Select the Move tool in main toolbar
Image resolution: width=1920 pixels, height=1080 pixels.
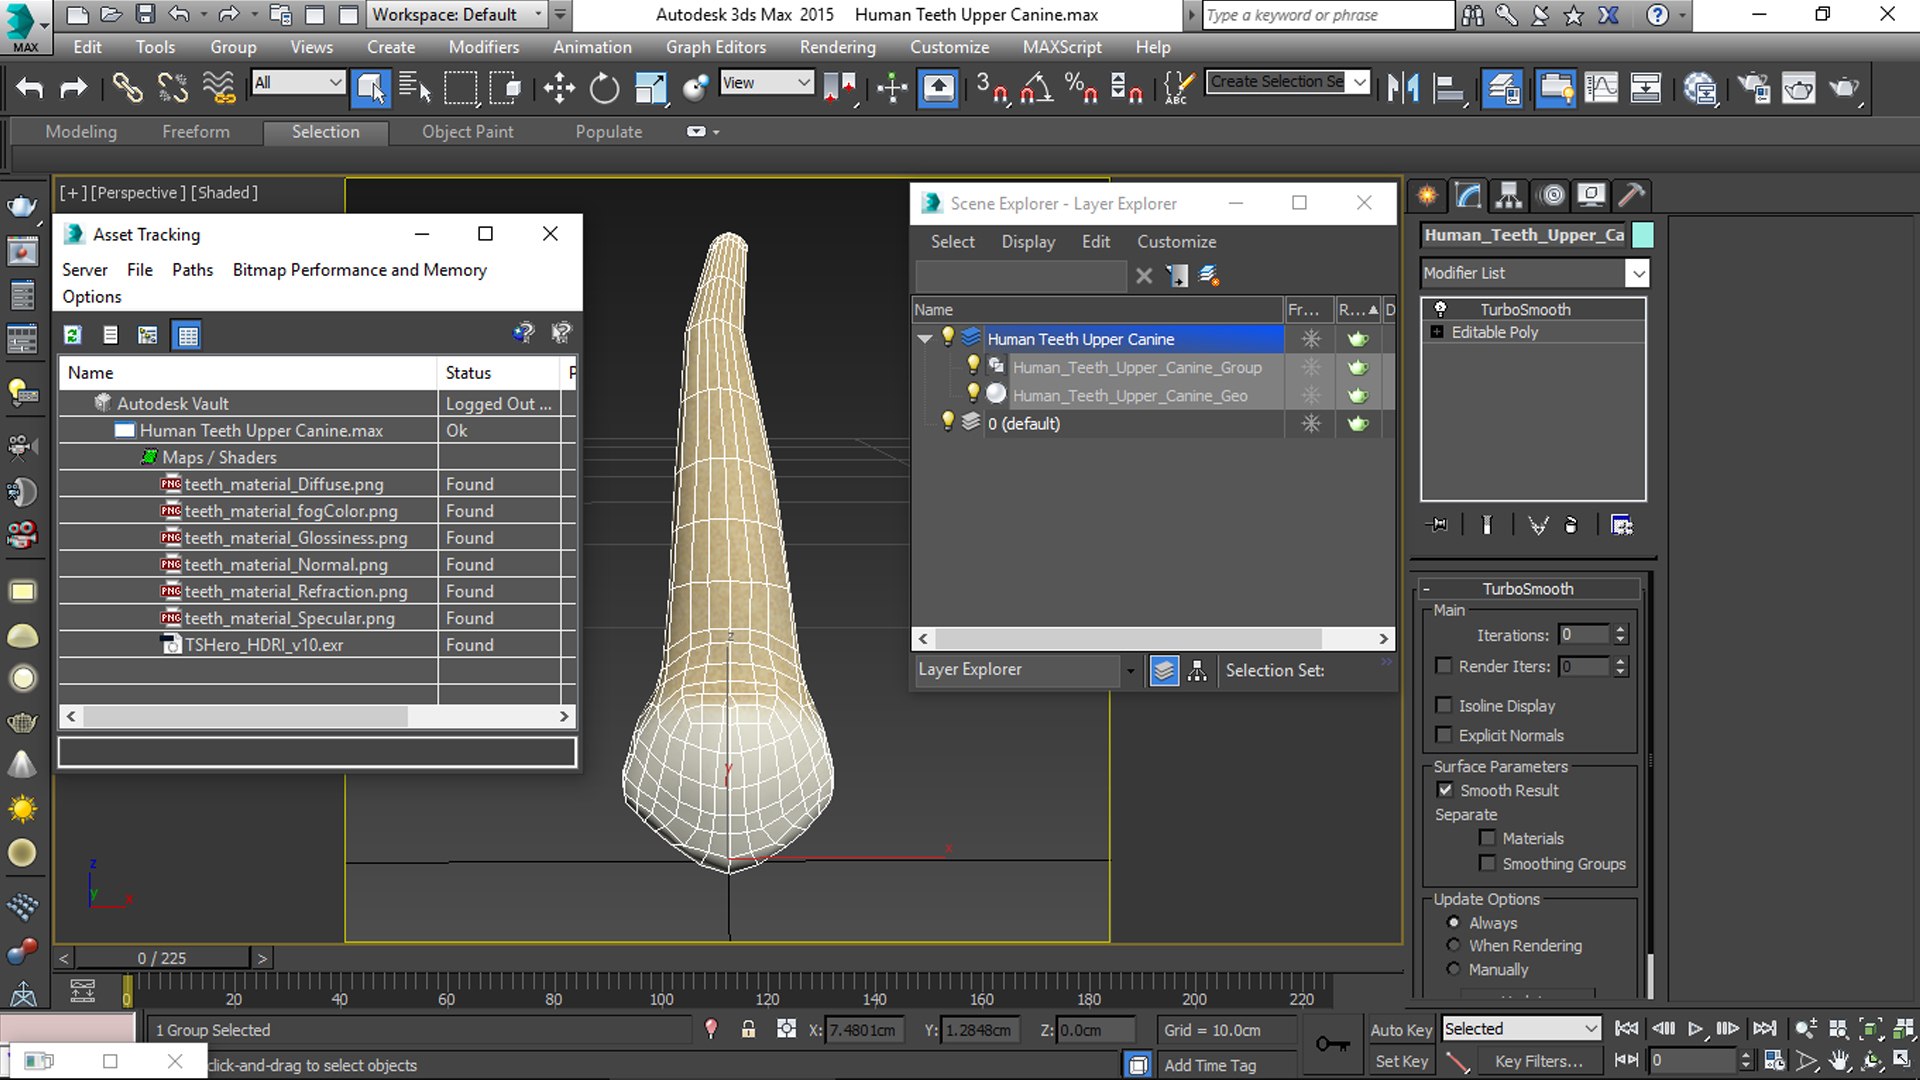coord(559,88)
